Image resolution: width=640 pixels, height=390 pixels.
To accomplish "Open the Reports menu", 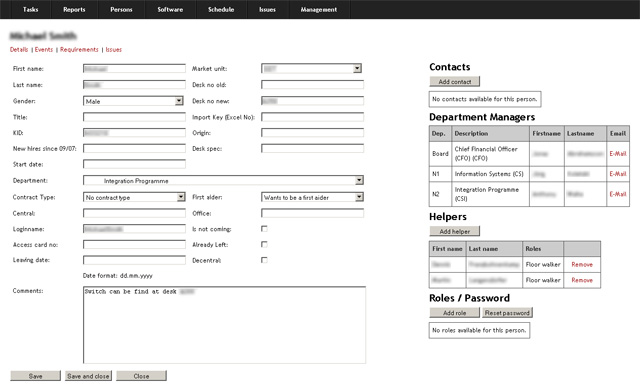I will [74, 9].
